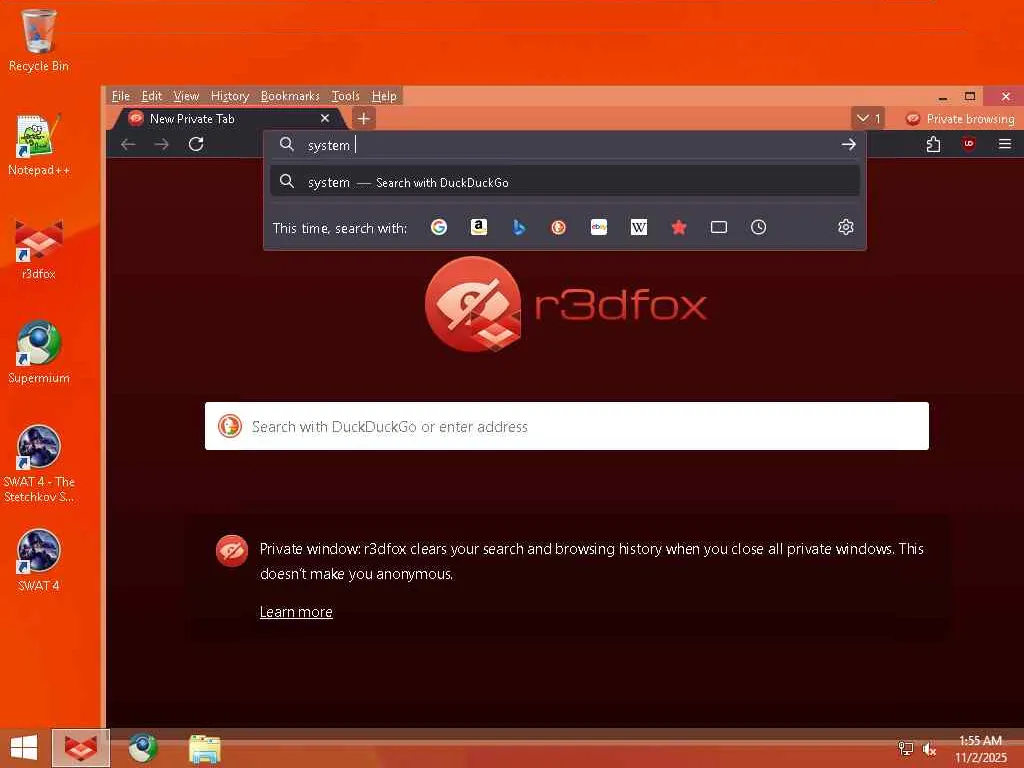The width and height of the screenshot is (1024, 768).
Task: Click the Private browsing indicator
Action: click(x=960, y=119)
